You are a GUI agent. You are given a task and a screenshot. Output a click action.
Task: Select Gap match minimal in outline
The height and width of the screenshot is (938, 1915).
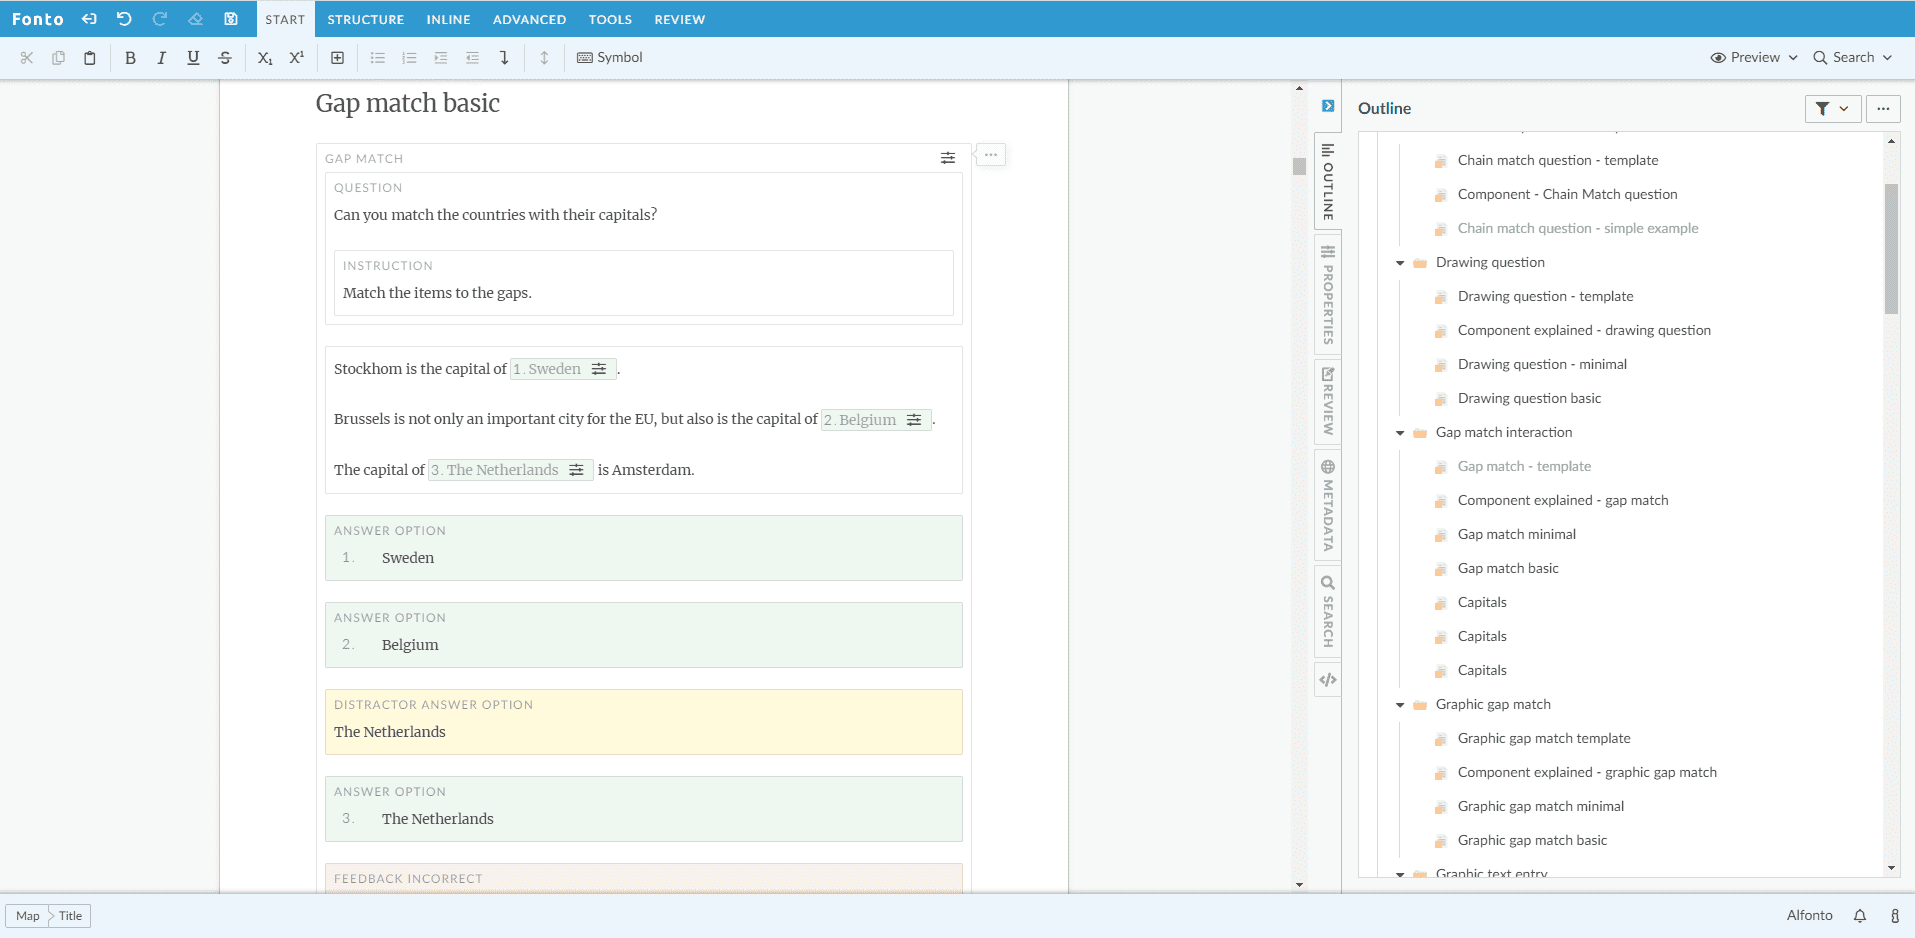tap(1516, 534)
